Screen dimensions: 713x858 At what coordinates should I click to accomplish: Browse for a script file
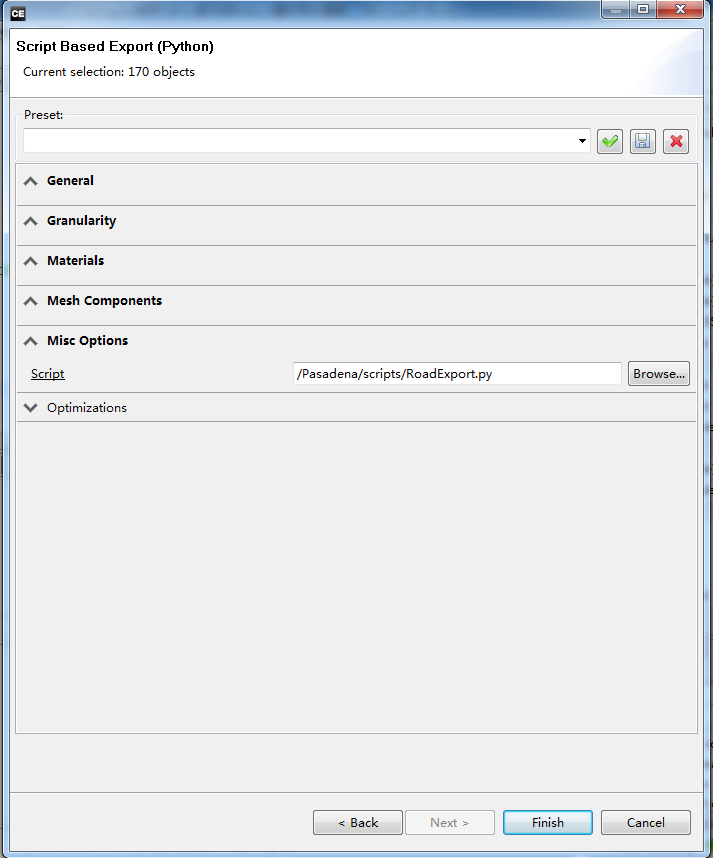coord(659,374)
